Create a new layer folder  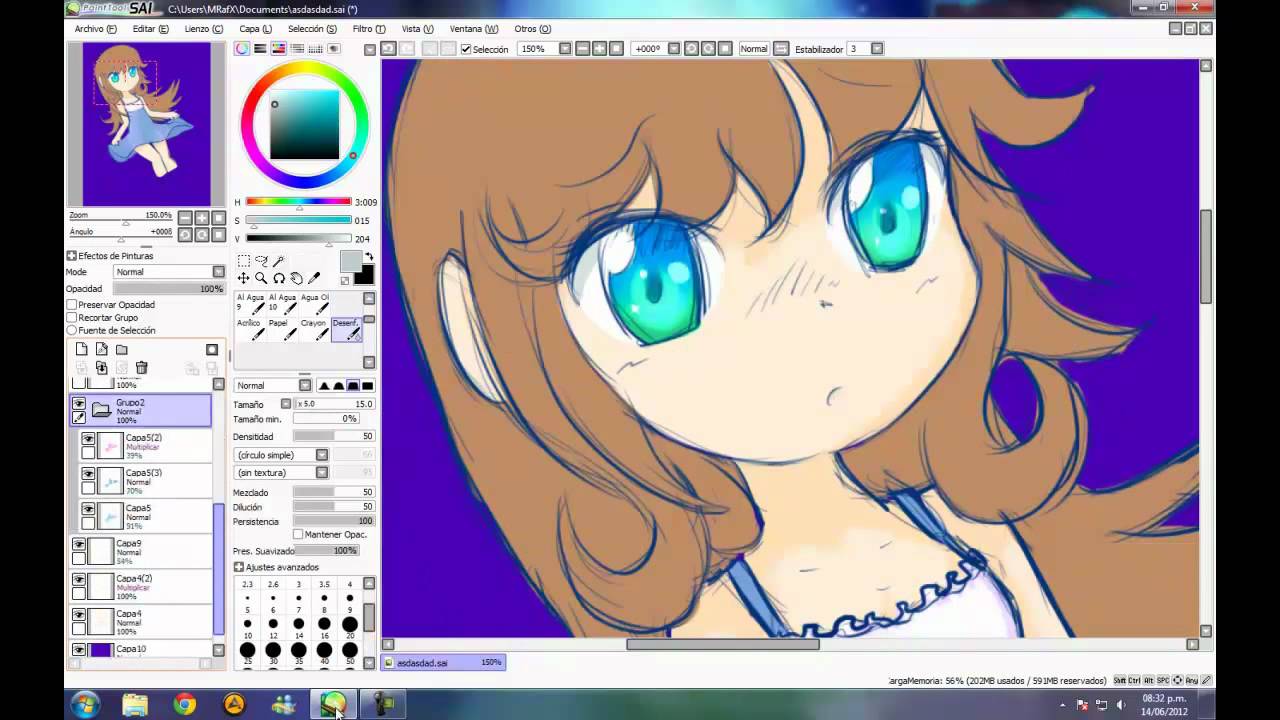coord(122,349)
